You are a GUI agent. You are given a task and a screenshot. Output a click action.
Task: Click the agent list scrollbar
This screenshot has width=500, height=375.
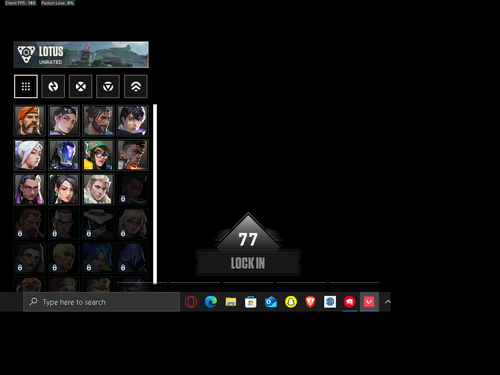click(x=155, y=194)
